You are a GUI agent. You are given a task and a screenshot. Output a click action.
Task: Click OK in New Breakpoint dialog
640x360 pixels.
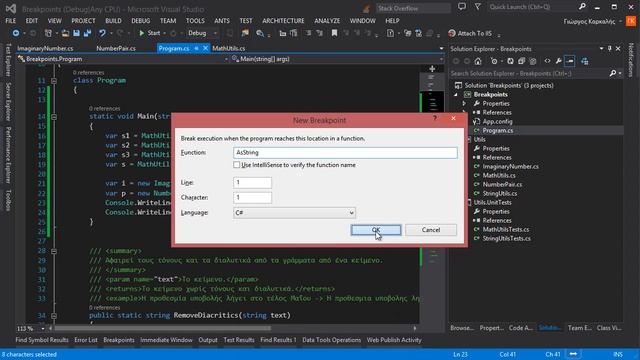pos(376,230)
